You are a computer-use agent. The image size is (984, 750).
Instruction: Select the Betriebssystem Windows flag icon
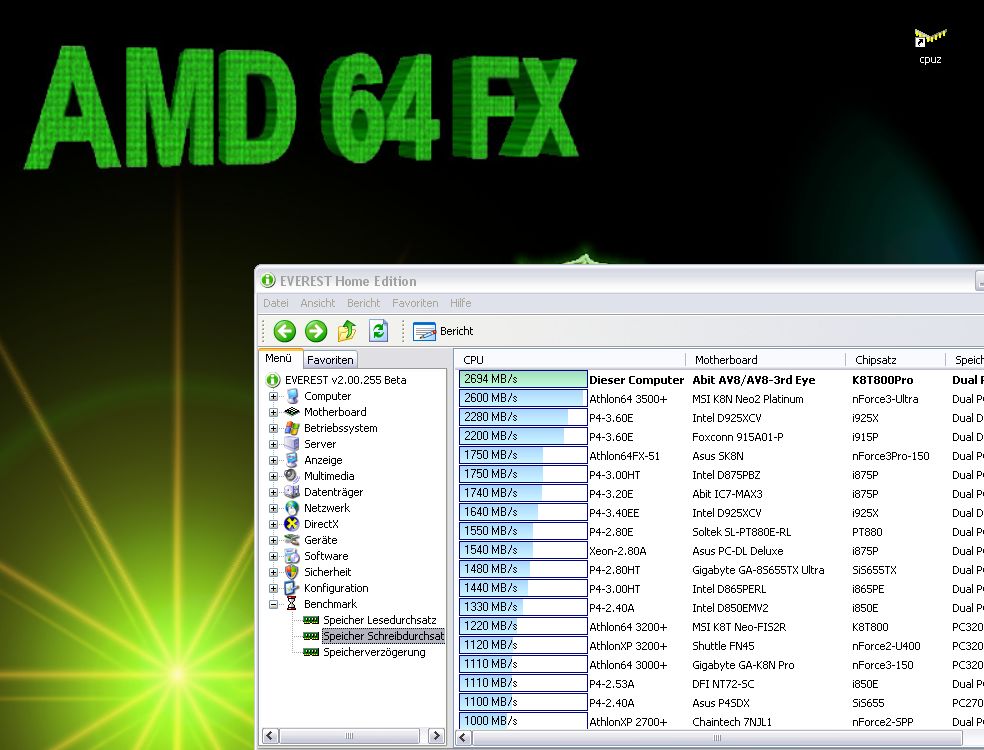pyautogui.click(x=292, y=428)
